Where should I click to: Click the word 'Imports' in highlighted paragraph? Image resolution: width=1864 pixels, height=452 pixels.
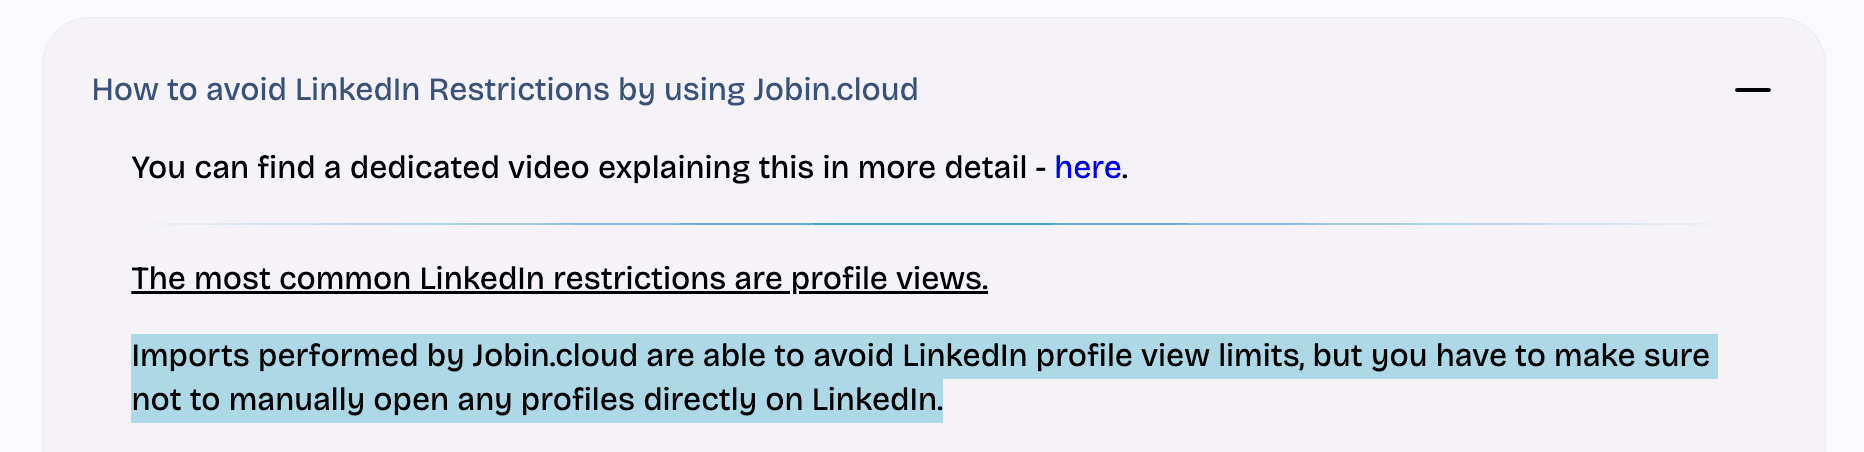pos(190,356)
